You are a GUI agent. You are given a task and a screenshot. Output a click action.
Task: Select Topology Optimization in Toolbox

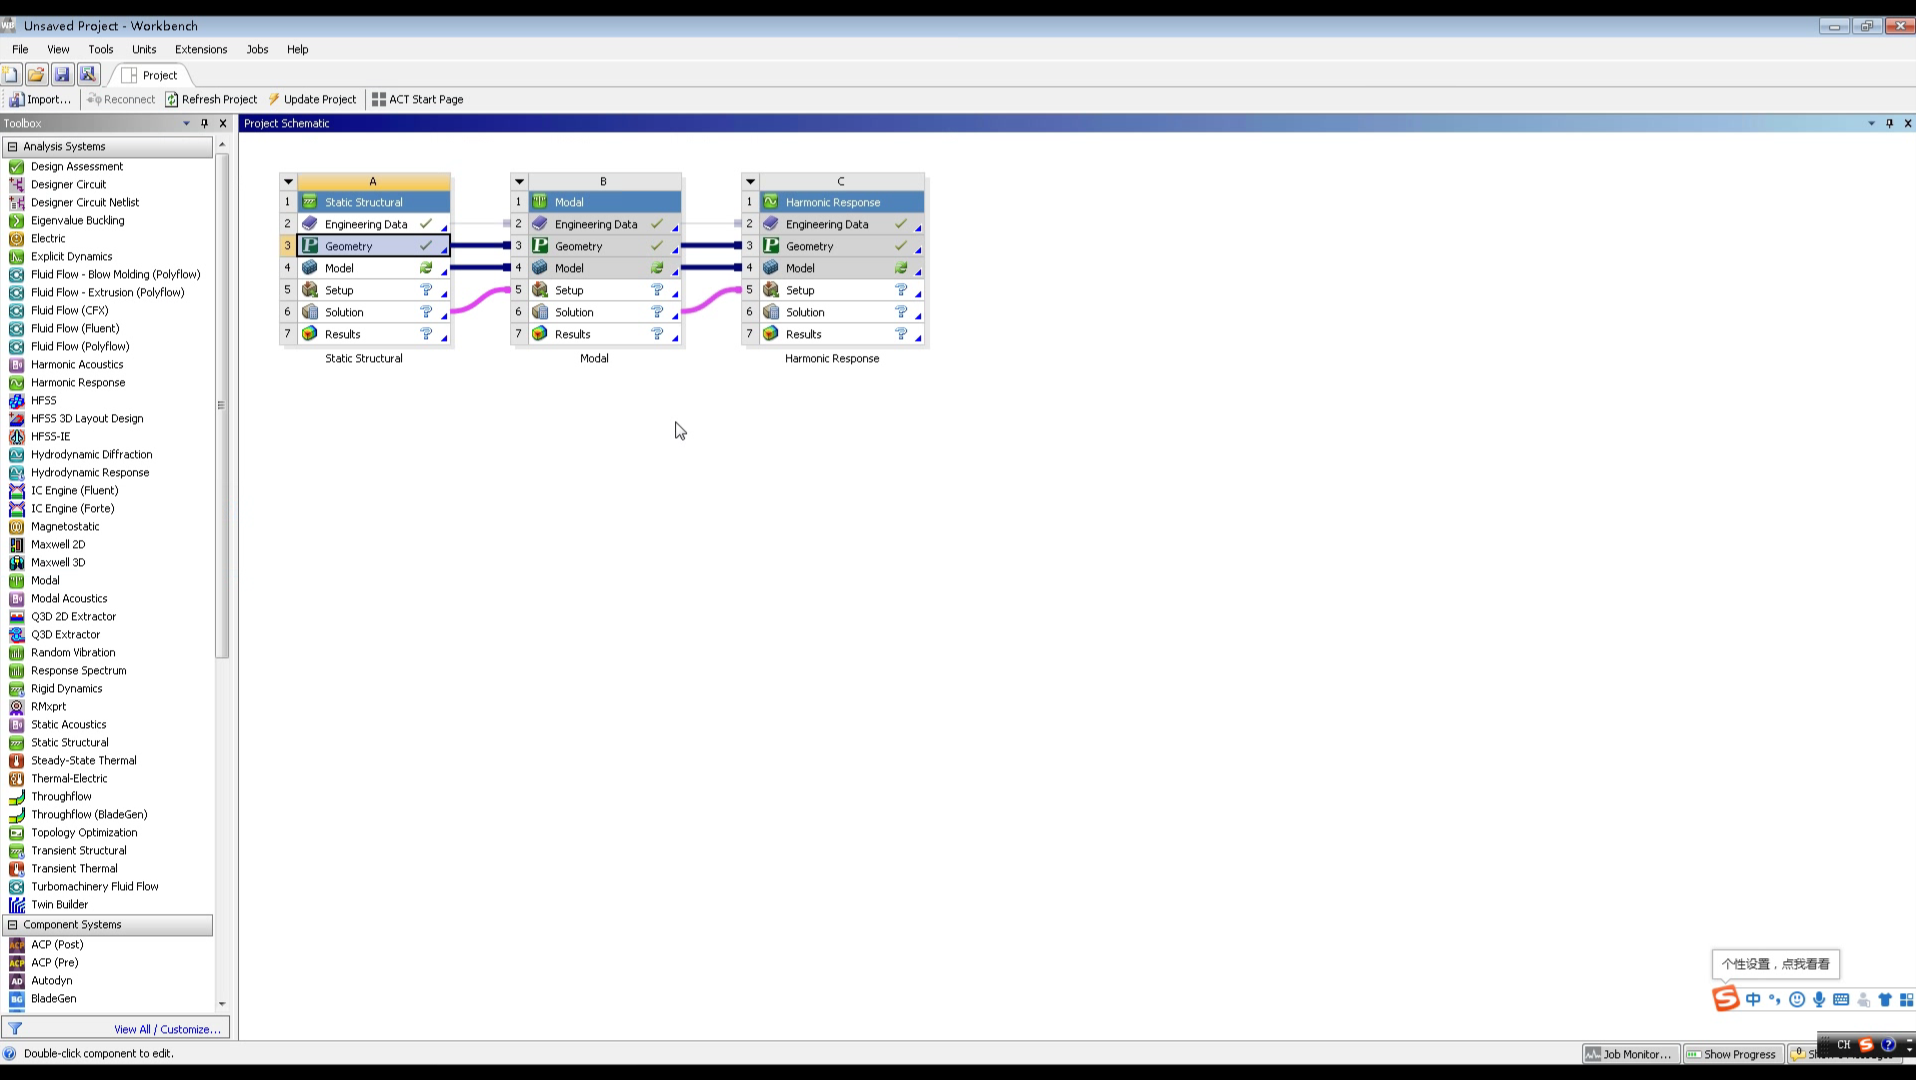point(84,833)
